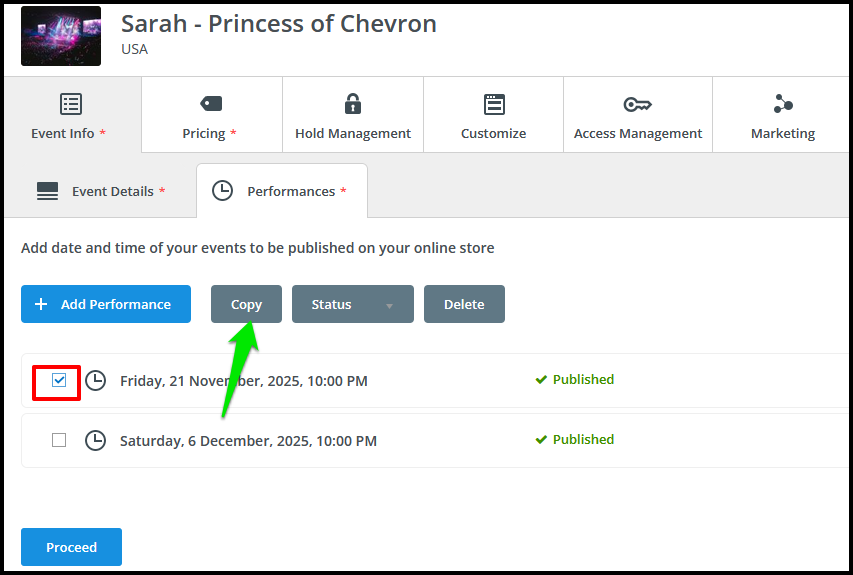This screenshot has width=853, height=575.
Task: Select the Performances sub-tab label
Action: click(291, 191)
